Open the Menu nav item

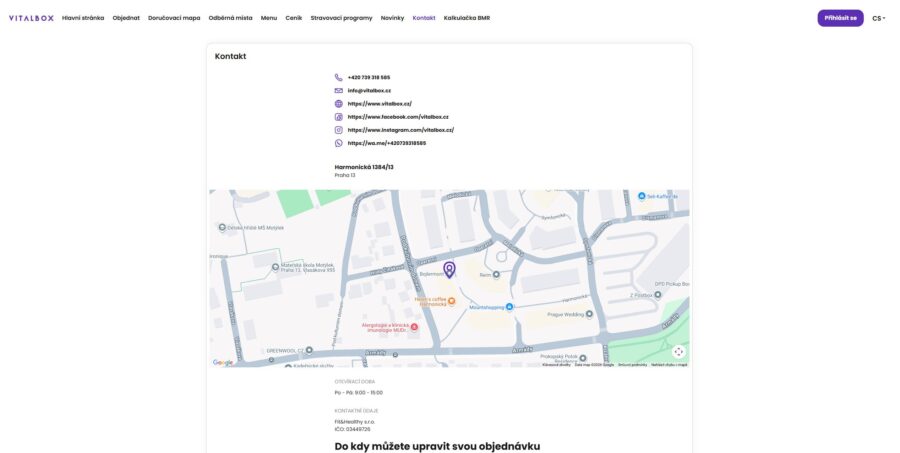269,18
